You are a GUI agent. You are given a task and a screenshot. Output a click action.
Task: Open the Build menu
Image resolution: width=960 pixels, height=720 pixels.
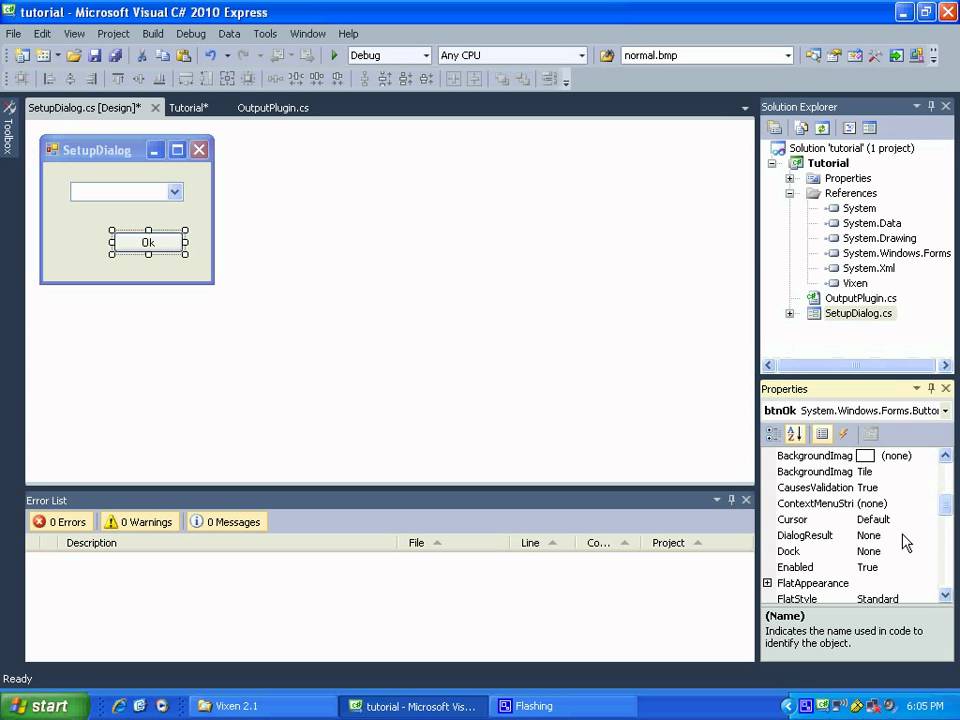(x=152, y=34)
